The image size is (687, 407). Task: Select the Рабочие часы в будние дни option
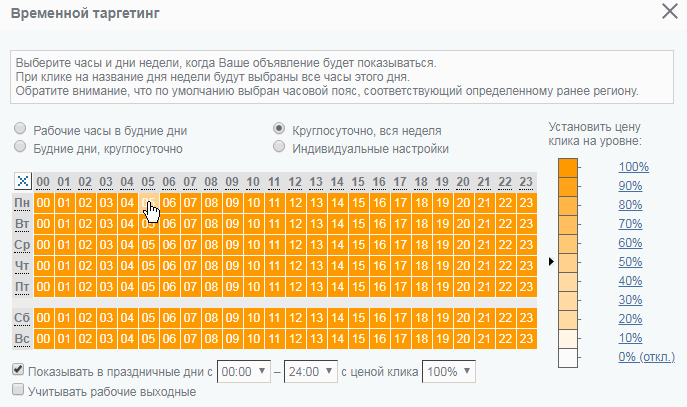click(x=20, y=128)
